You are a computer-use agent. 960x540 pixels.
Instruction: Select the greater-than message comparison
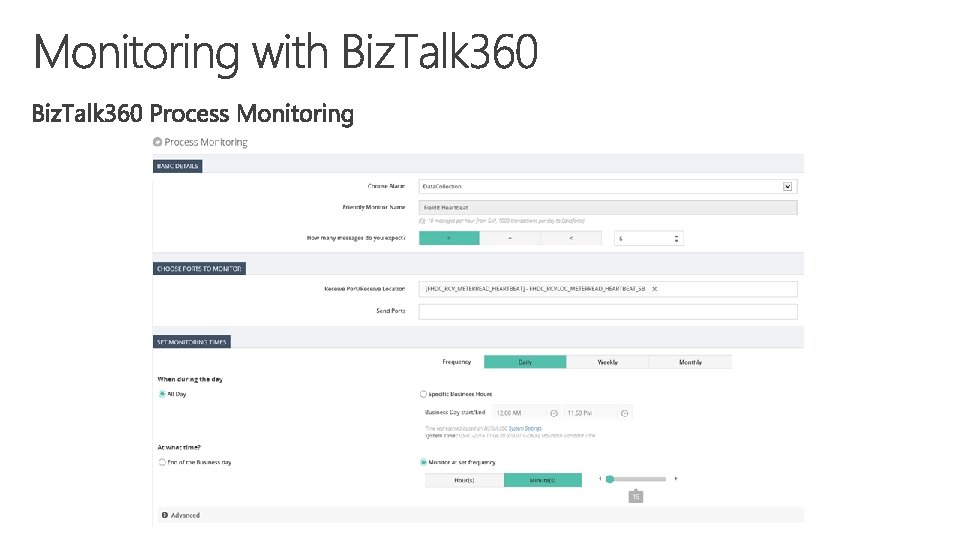click(449, 238)
